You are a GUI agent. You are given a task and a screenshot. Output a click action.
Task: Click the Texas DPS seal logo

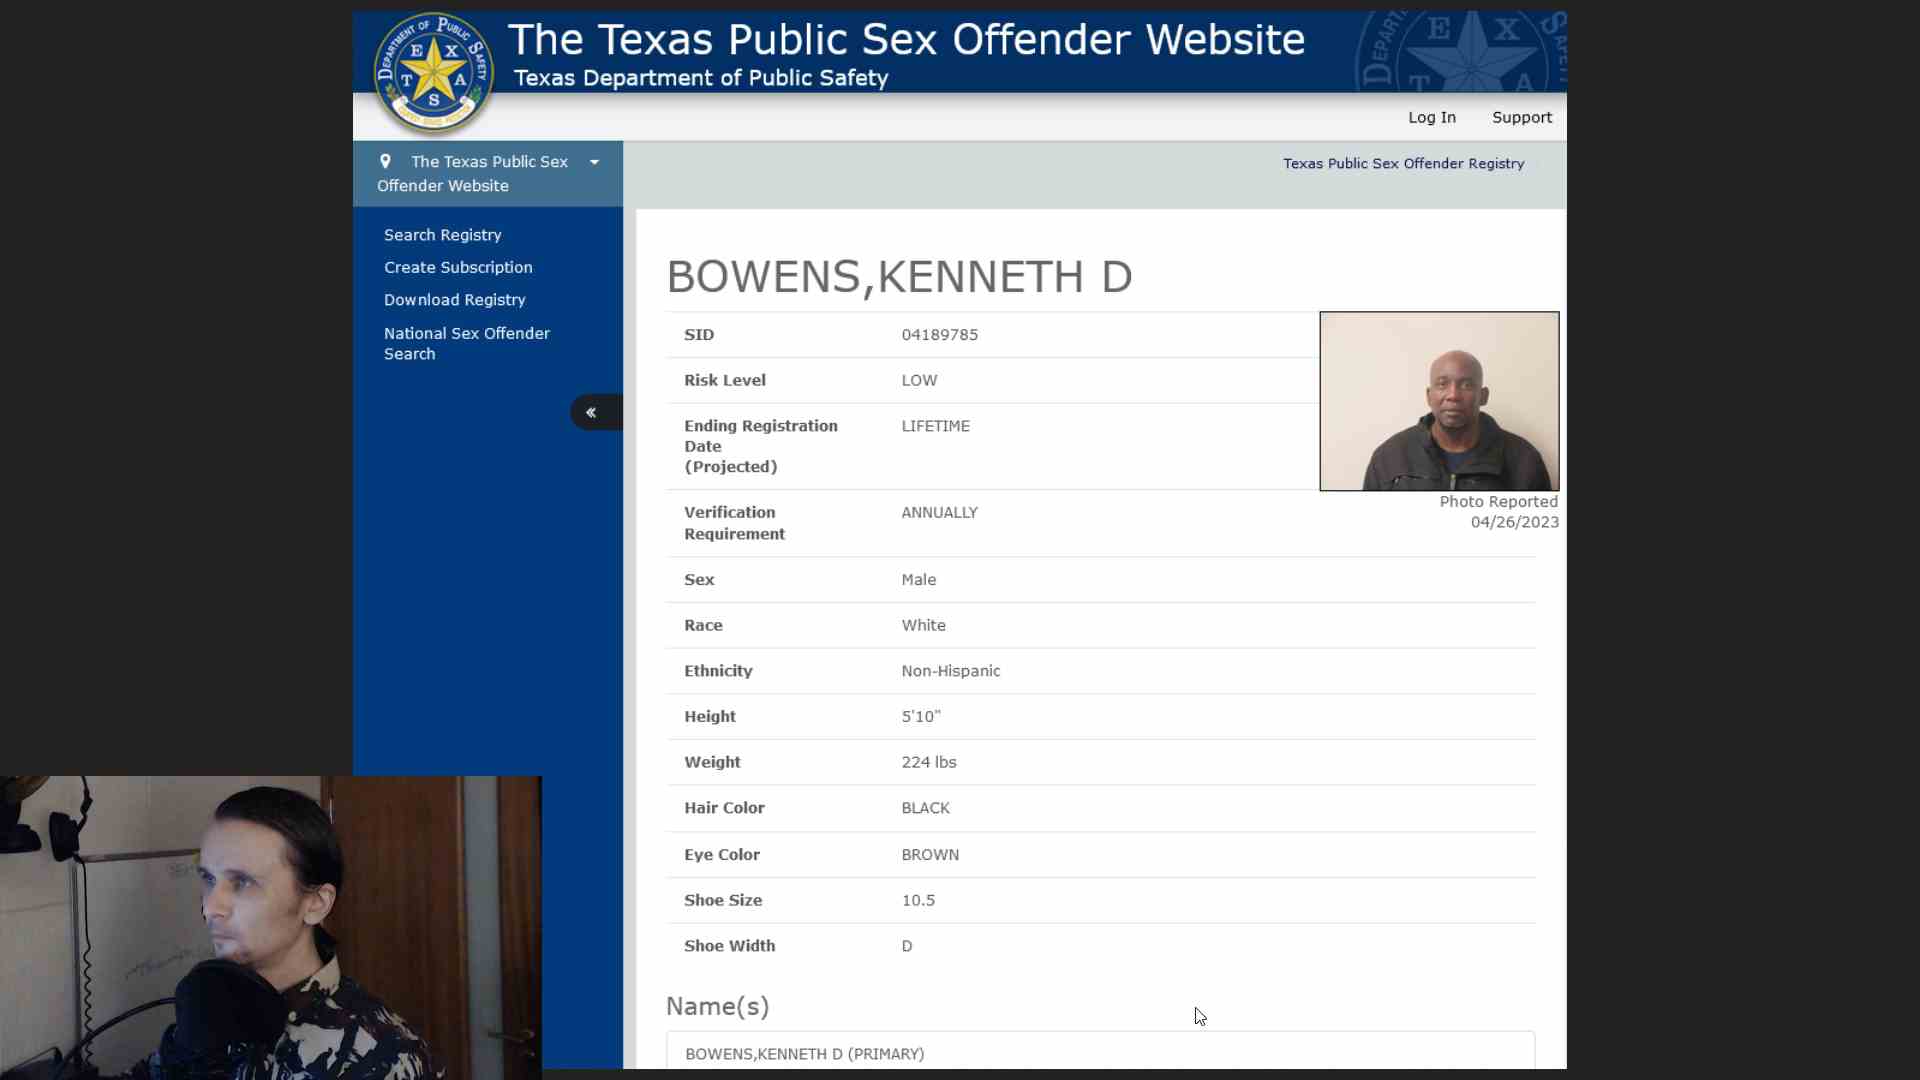coord(433,73)
